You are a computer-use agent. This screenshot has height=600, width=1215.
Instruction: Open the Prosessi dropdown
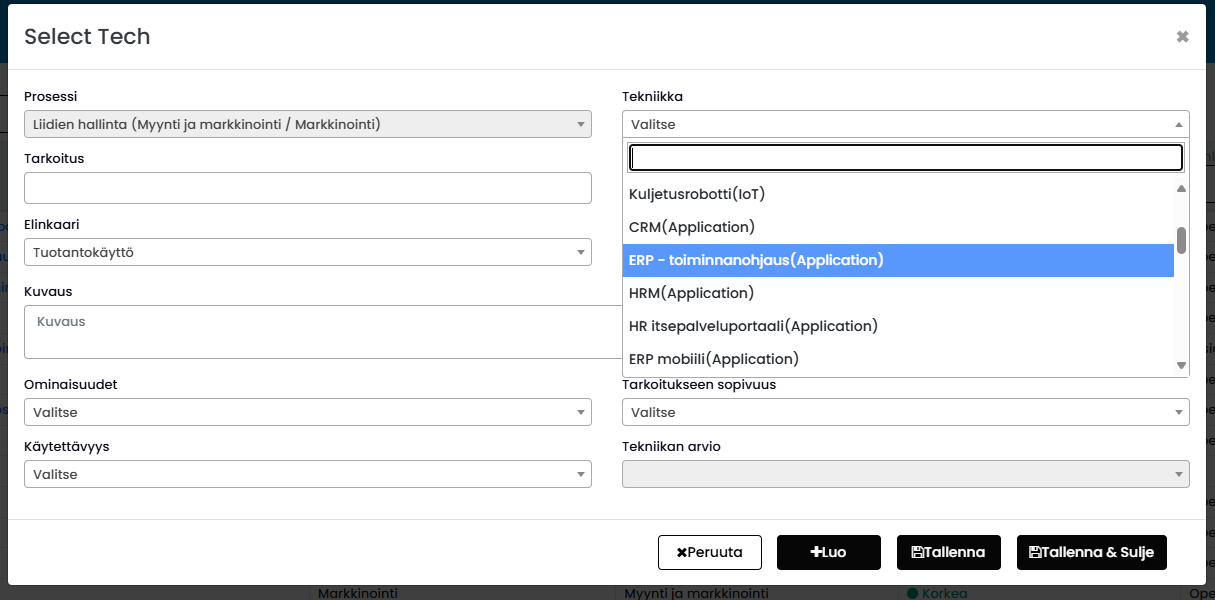[x=307, y=124]
